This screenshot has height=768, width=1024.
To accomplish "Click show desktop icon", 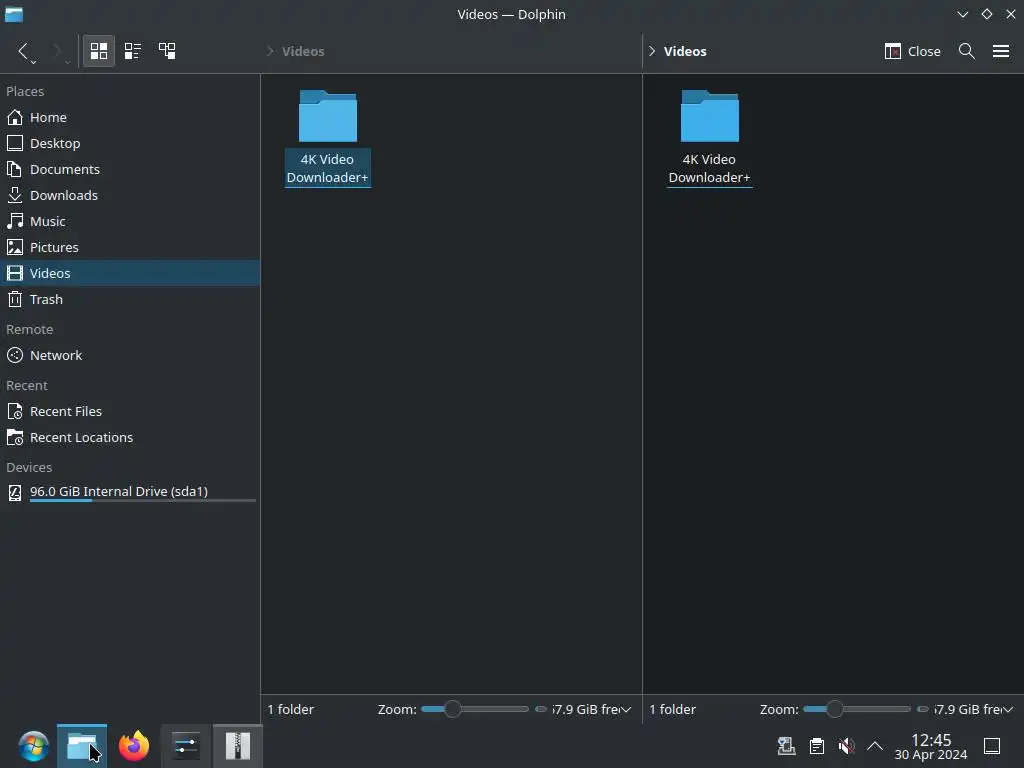I will [x=992, y=746].
